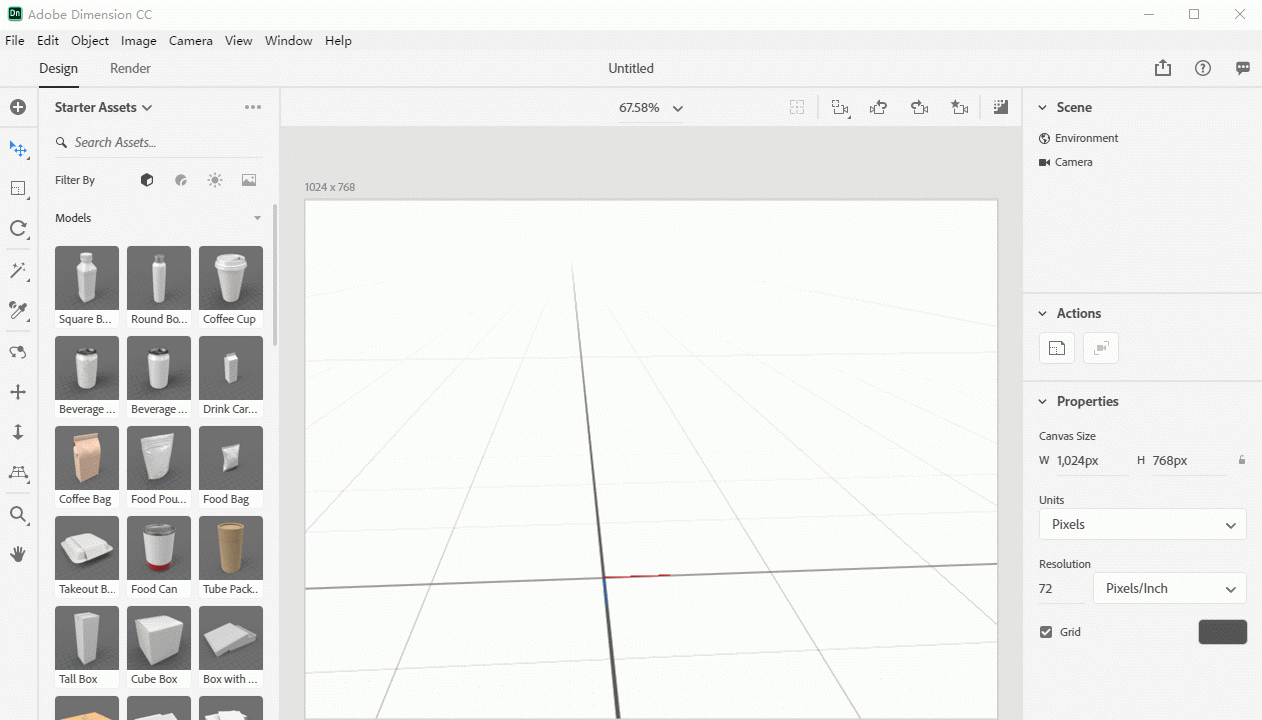
Task: Select the Zoom magnifier tool
Action: point(18,514)
